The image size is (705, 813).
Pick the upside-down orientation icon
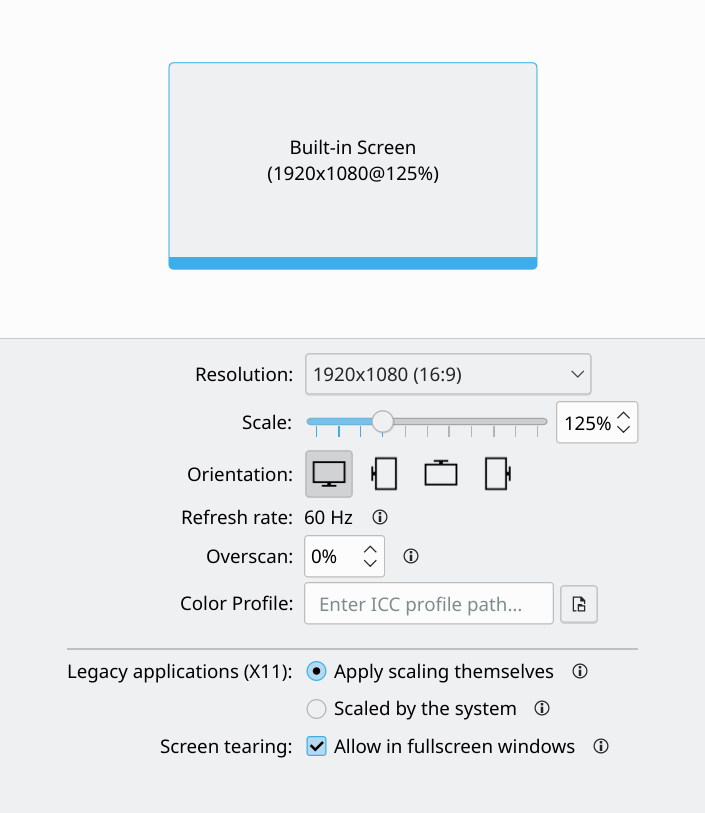click(441, 474)
